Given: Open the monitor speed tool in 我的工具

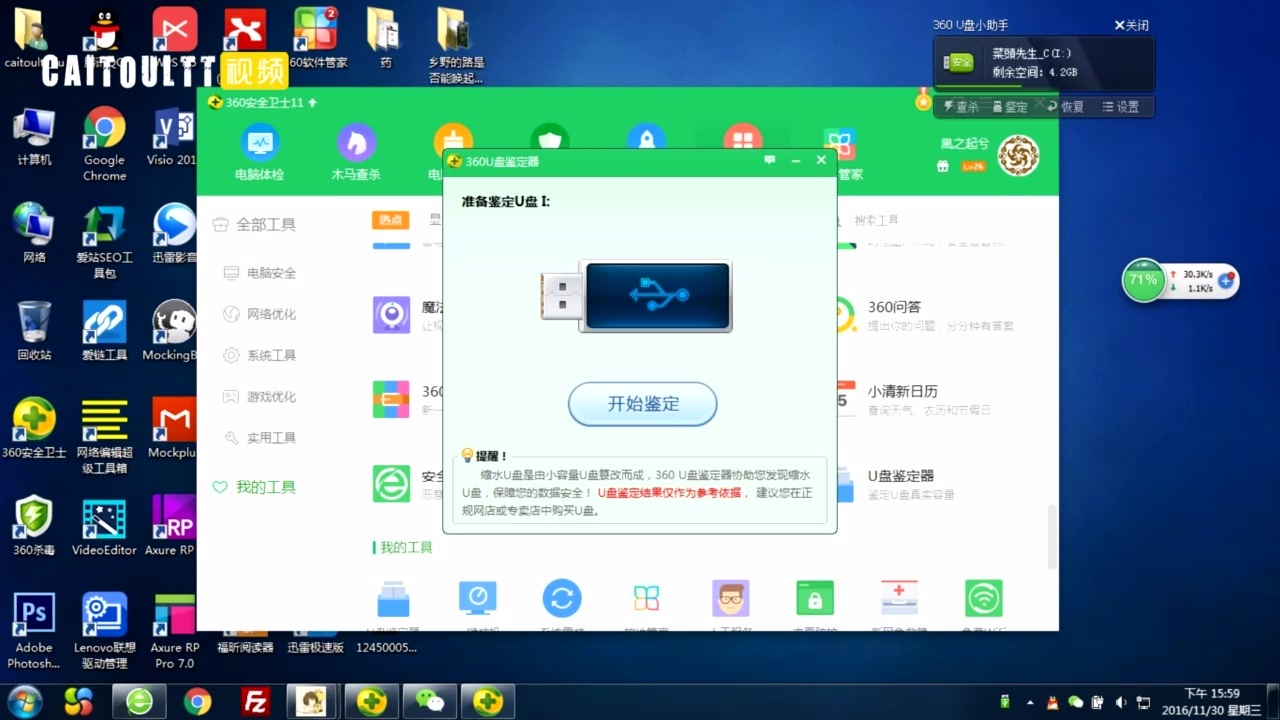Looking at the screenshot, I should point(477,599).
